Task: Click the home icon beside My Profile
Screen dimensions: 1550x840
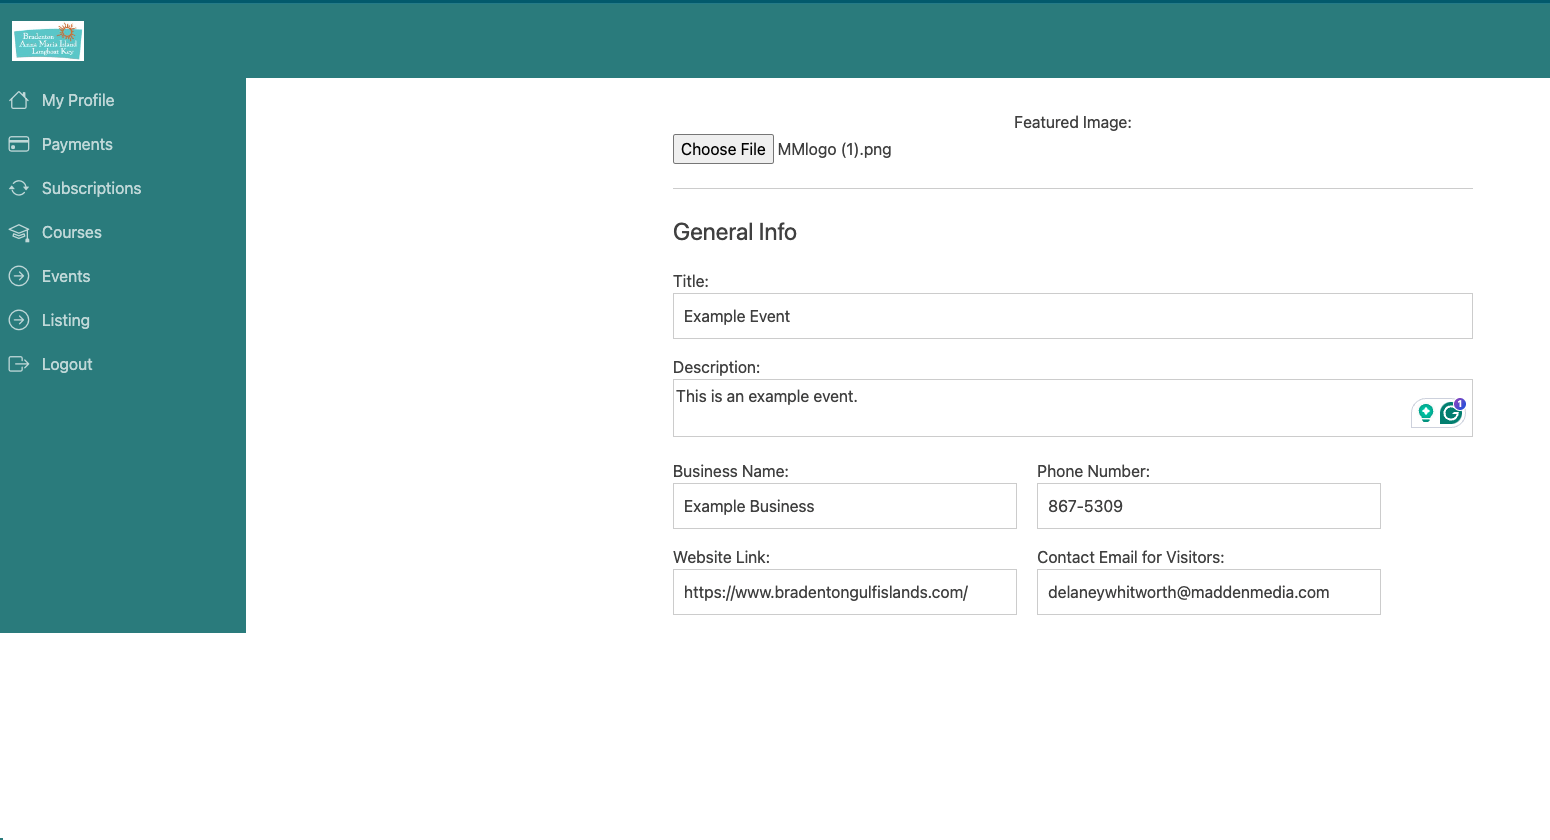Action: [19, 100]
